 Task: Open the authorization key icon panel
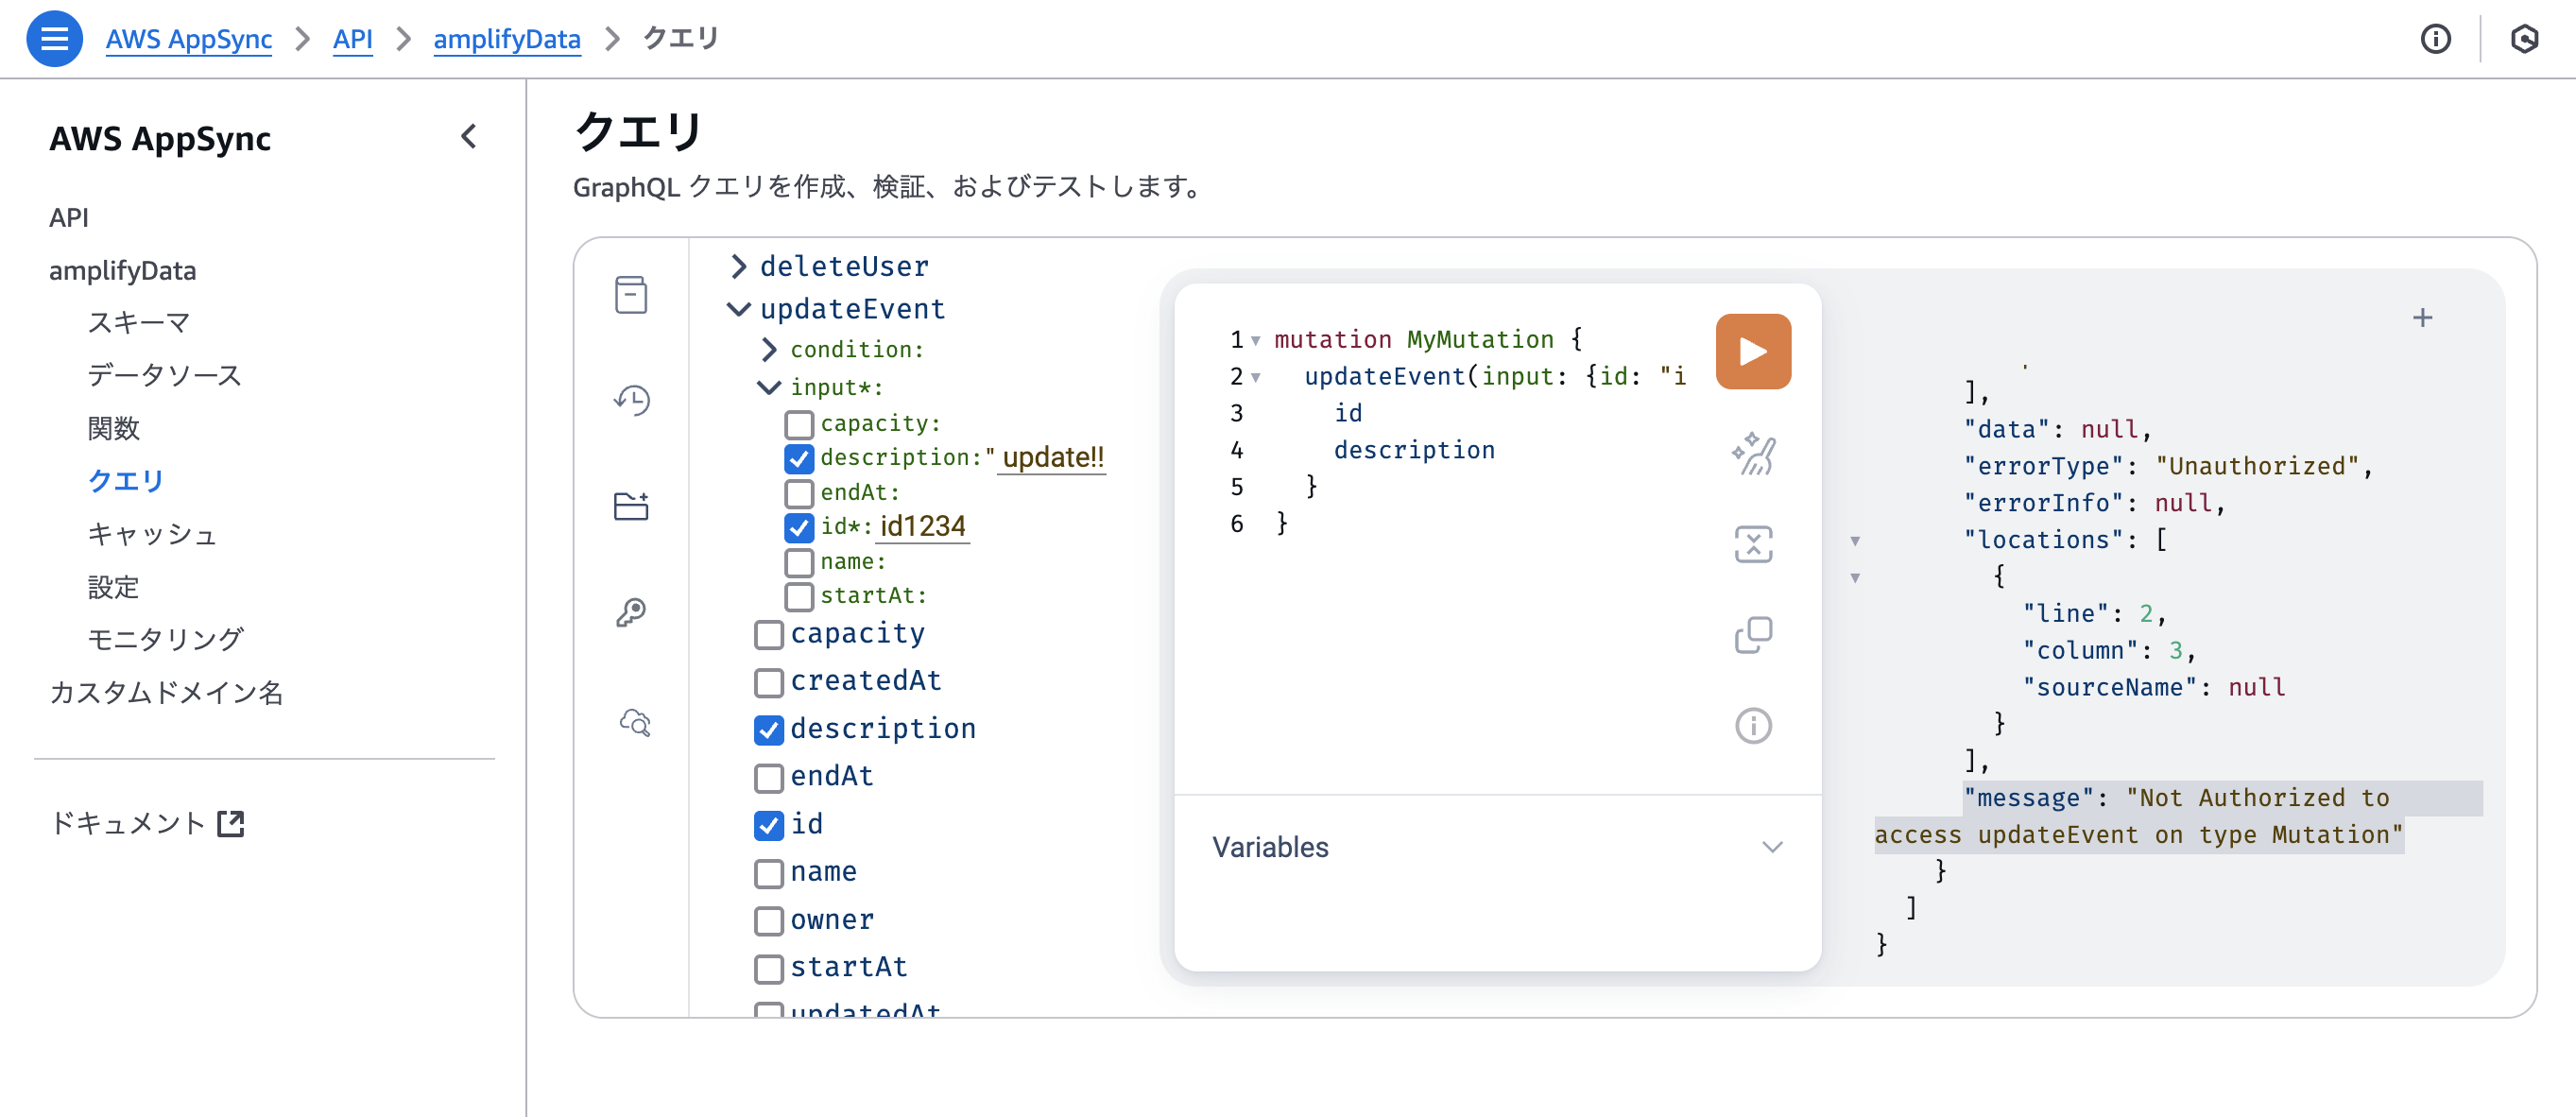631,611
